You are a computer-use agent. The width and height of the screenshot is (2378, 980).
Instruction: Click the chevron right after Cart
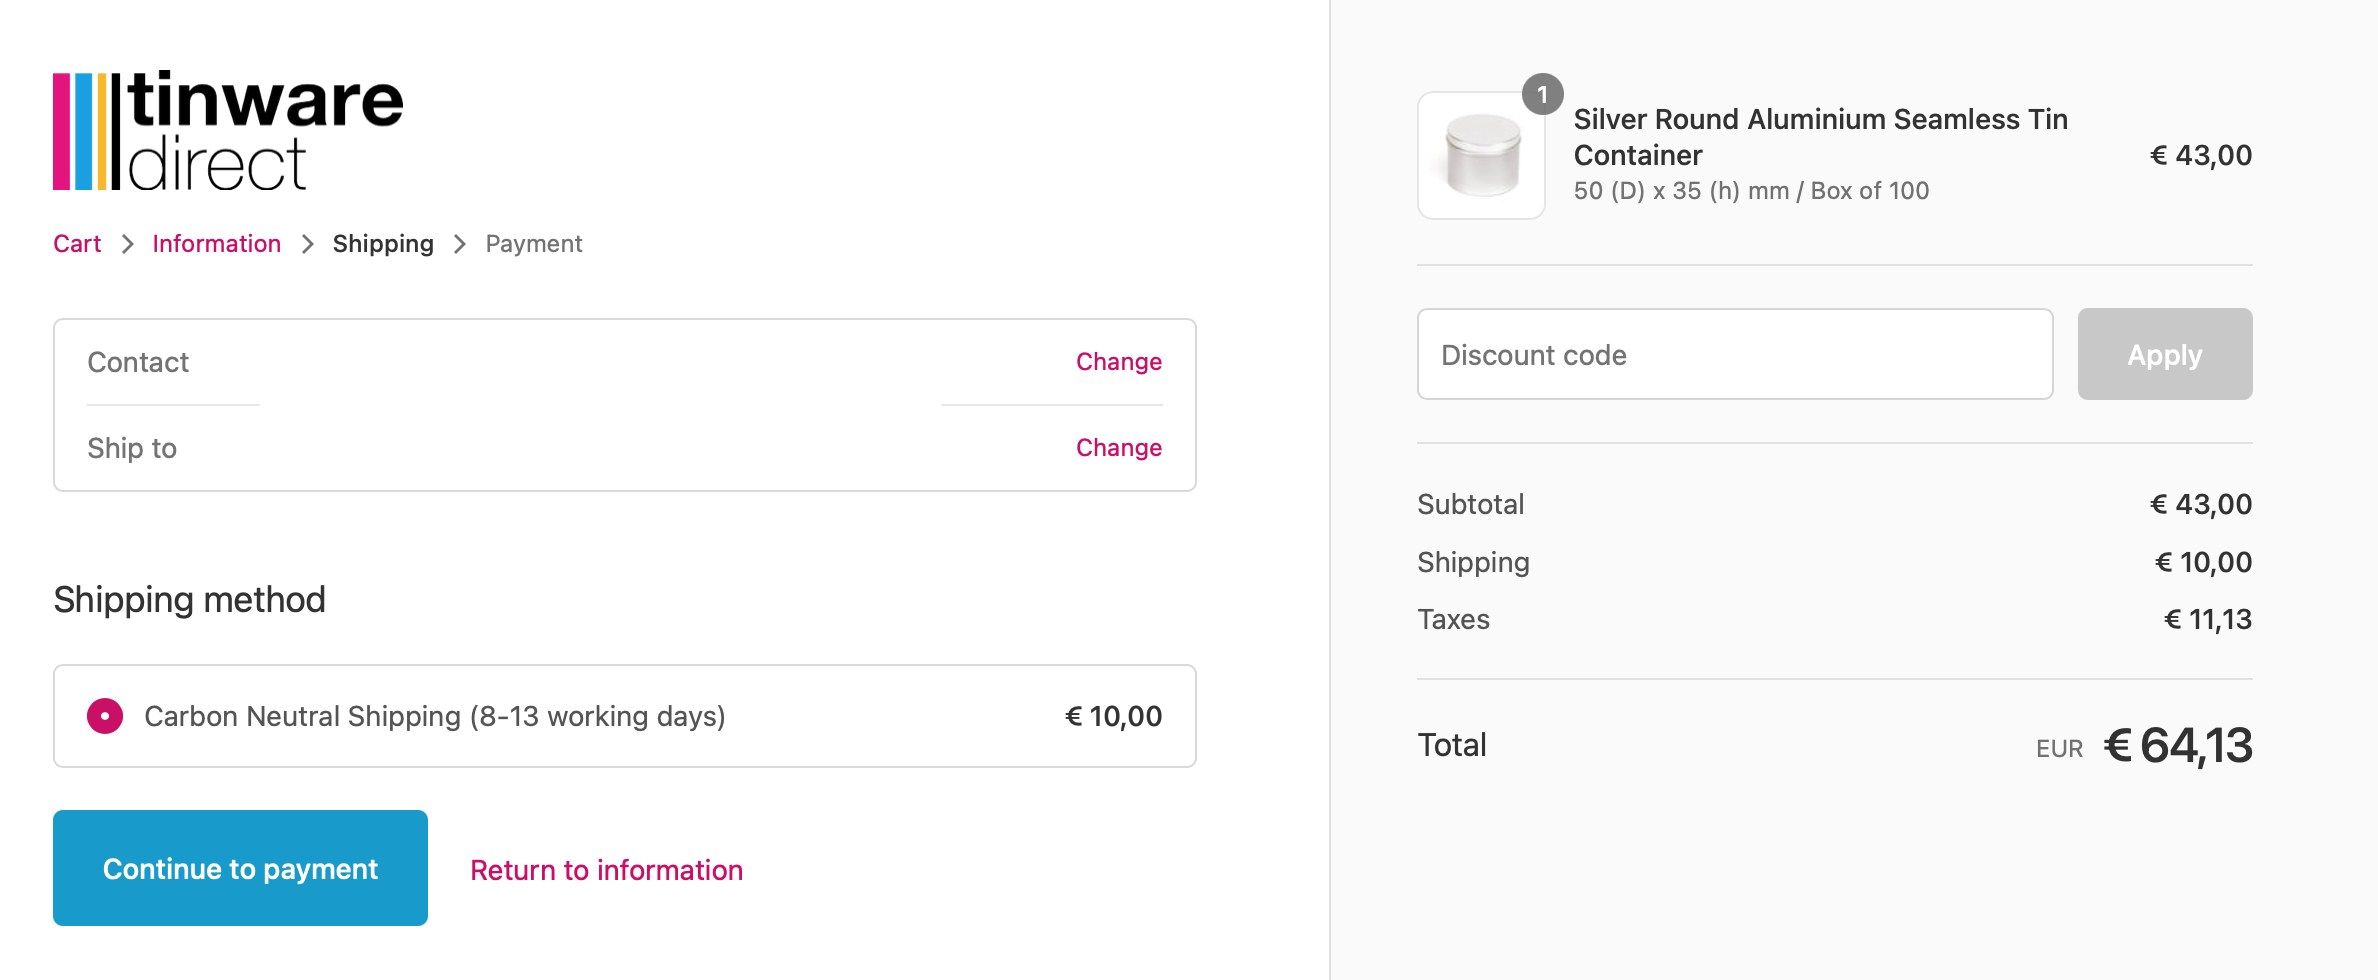click(127, 244)
